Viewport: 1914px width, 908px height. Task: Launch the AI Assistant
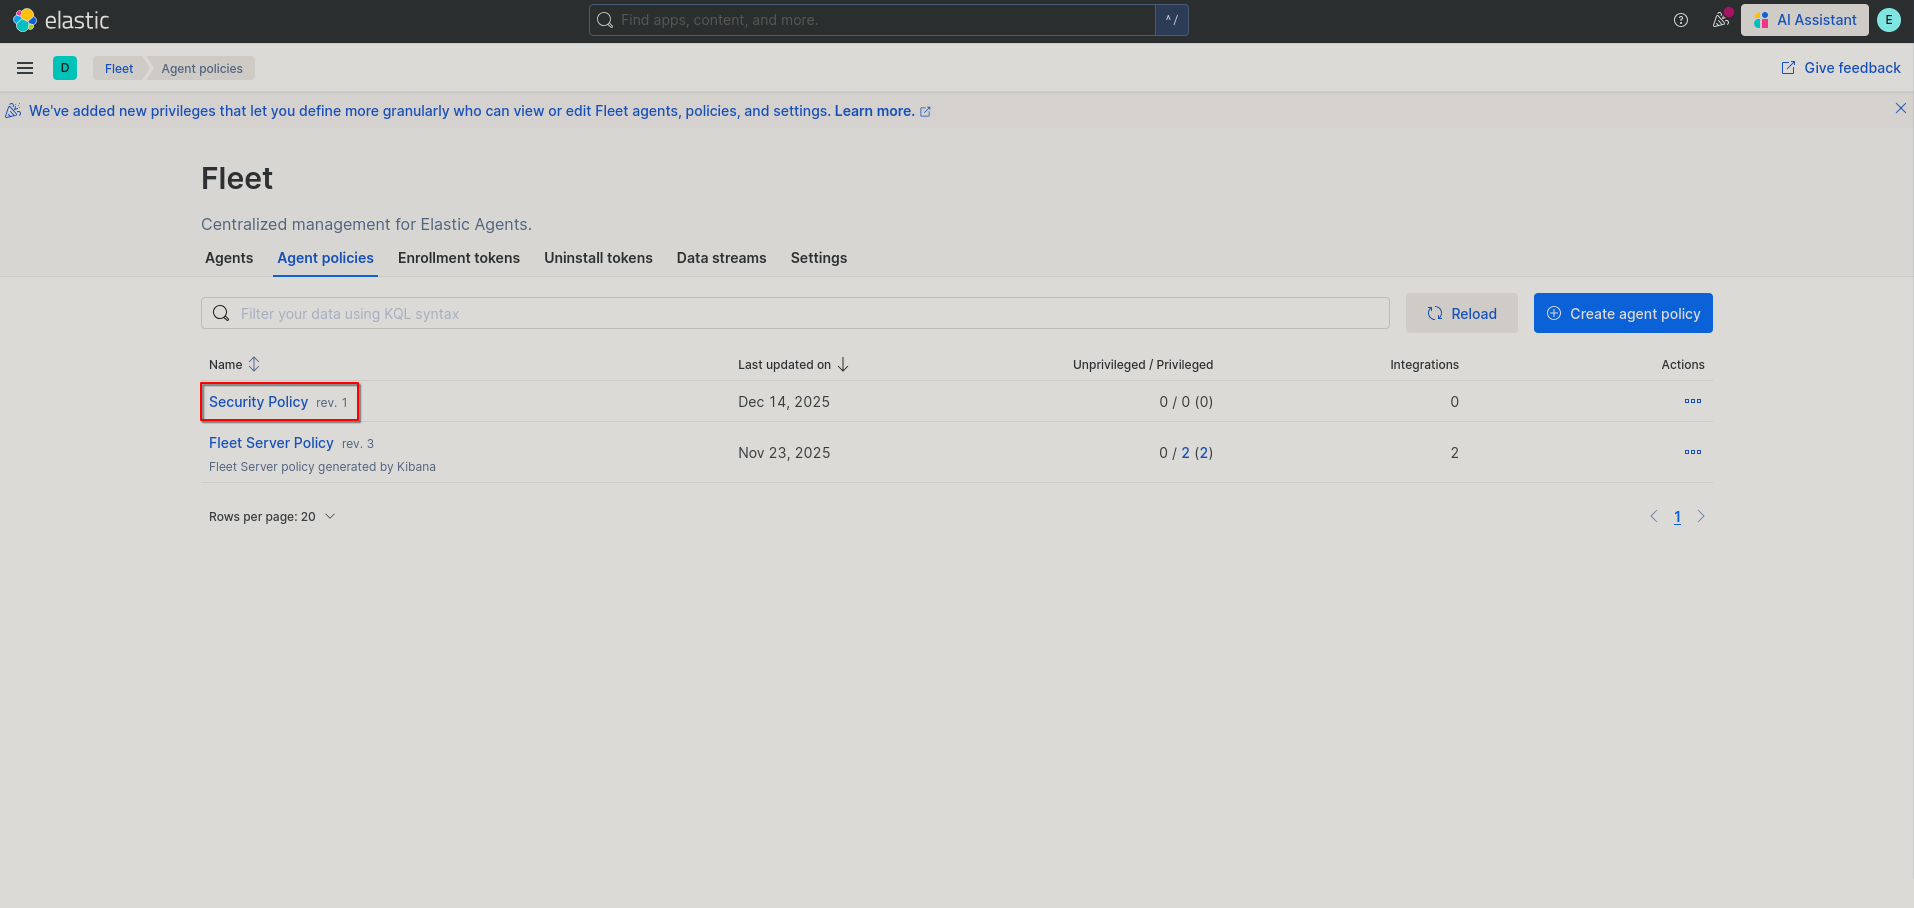point(1805,20)
